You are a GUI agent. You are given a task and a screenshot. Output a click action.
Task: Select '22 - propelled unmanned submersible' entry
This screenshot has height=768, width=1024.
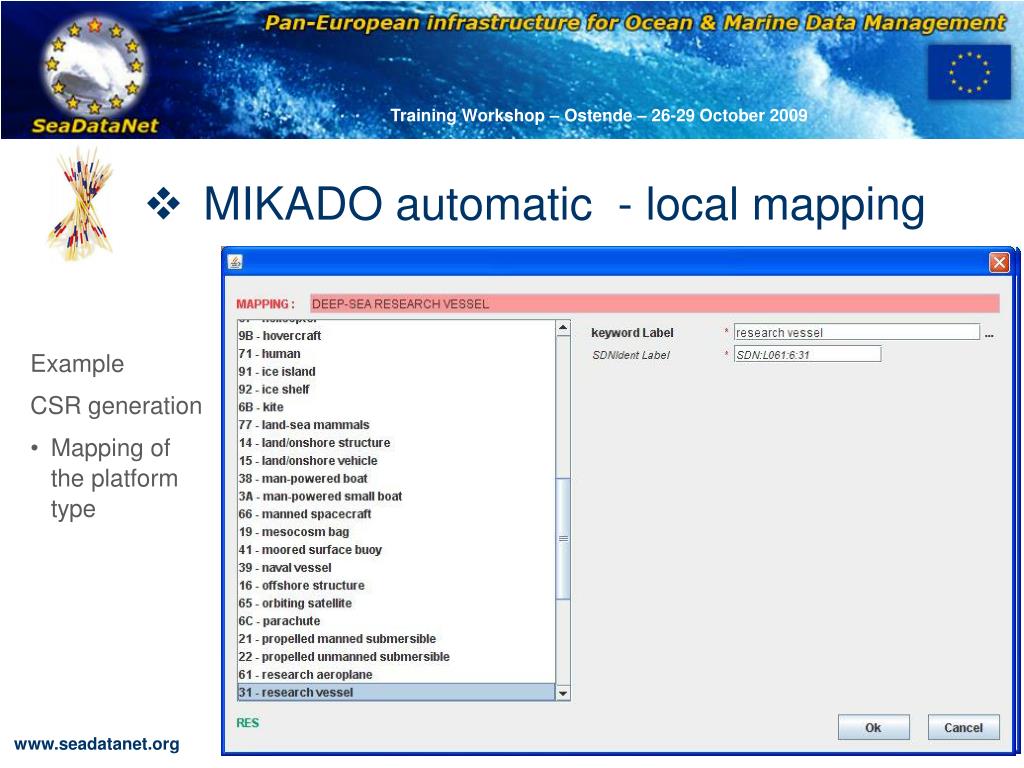point(396,656)
